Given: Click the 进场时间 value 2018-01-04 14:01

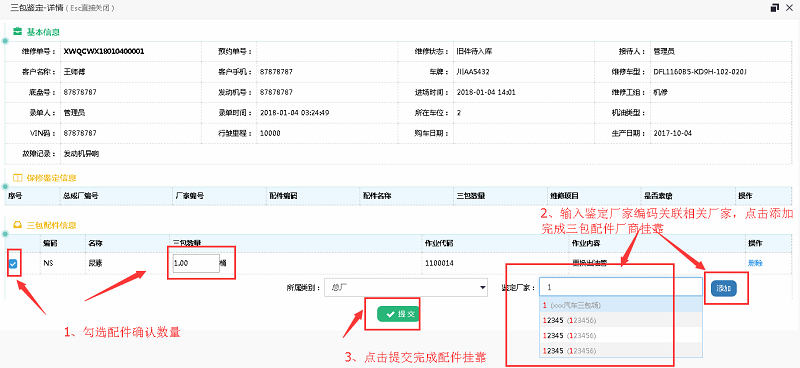Looking at the screenshot, I should [x=486, y=92].
